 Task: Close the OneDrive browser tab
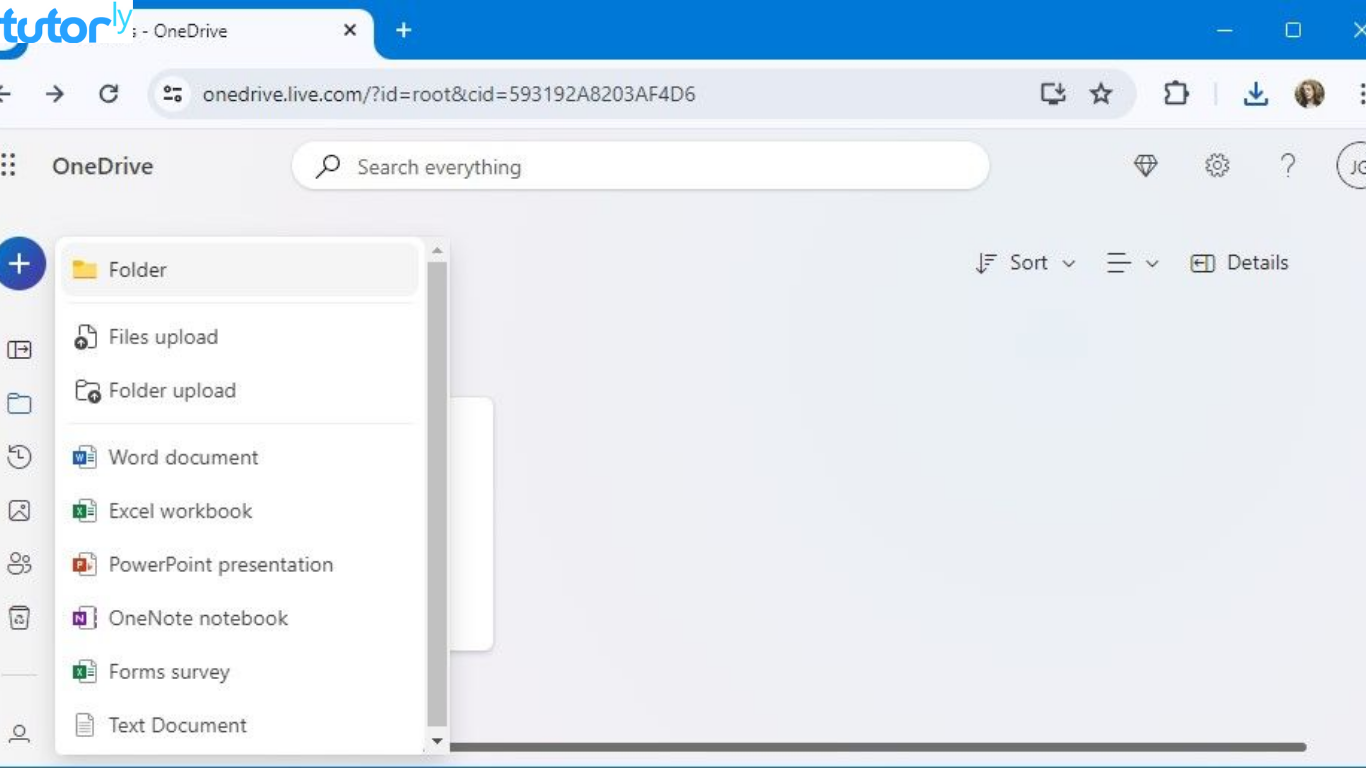tap(350, 31)
